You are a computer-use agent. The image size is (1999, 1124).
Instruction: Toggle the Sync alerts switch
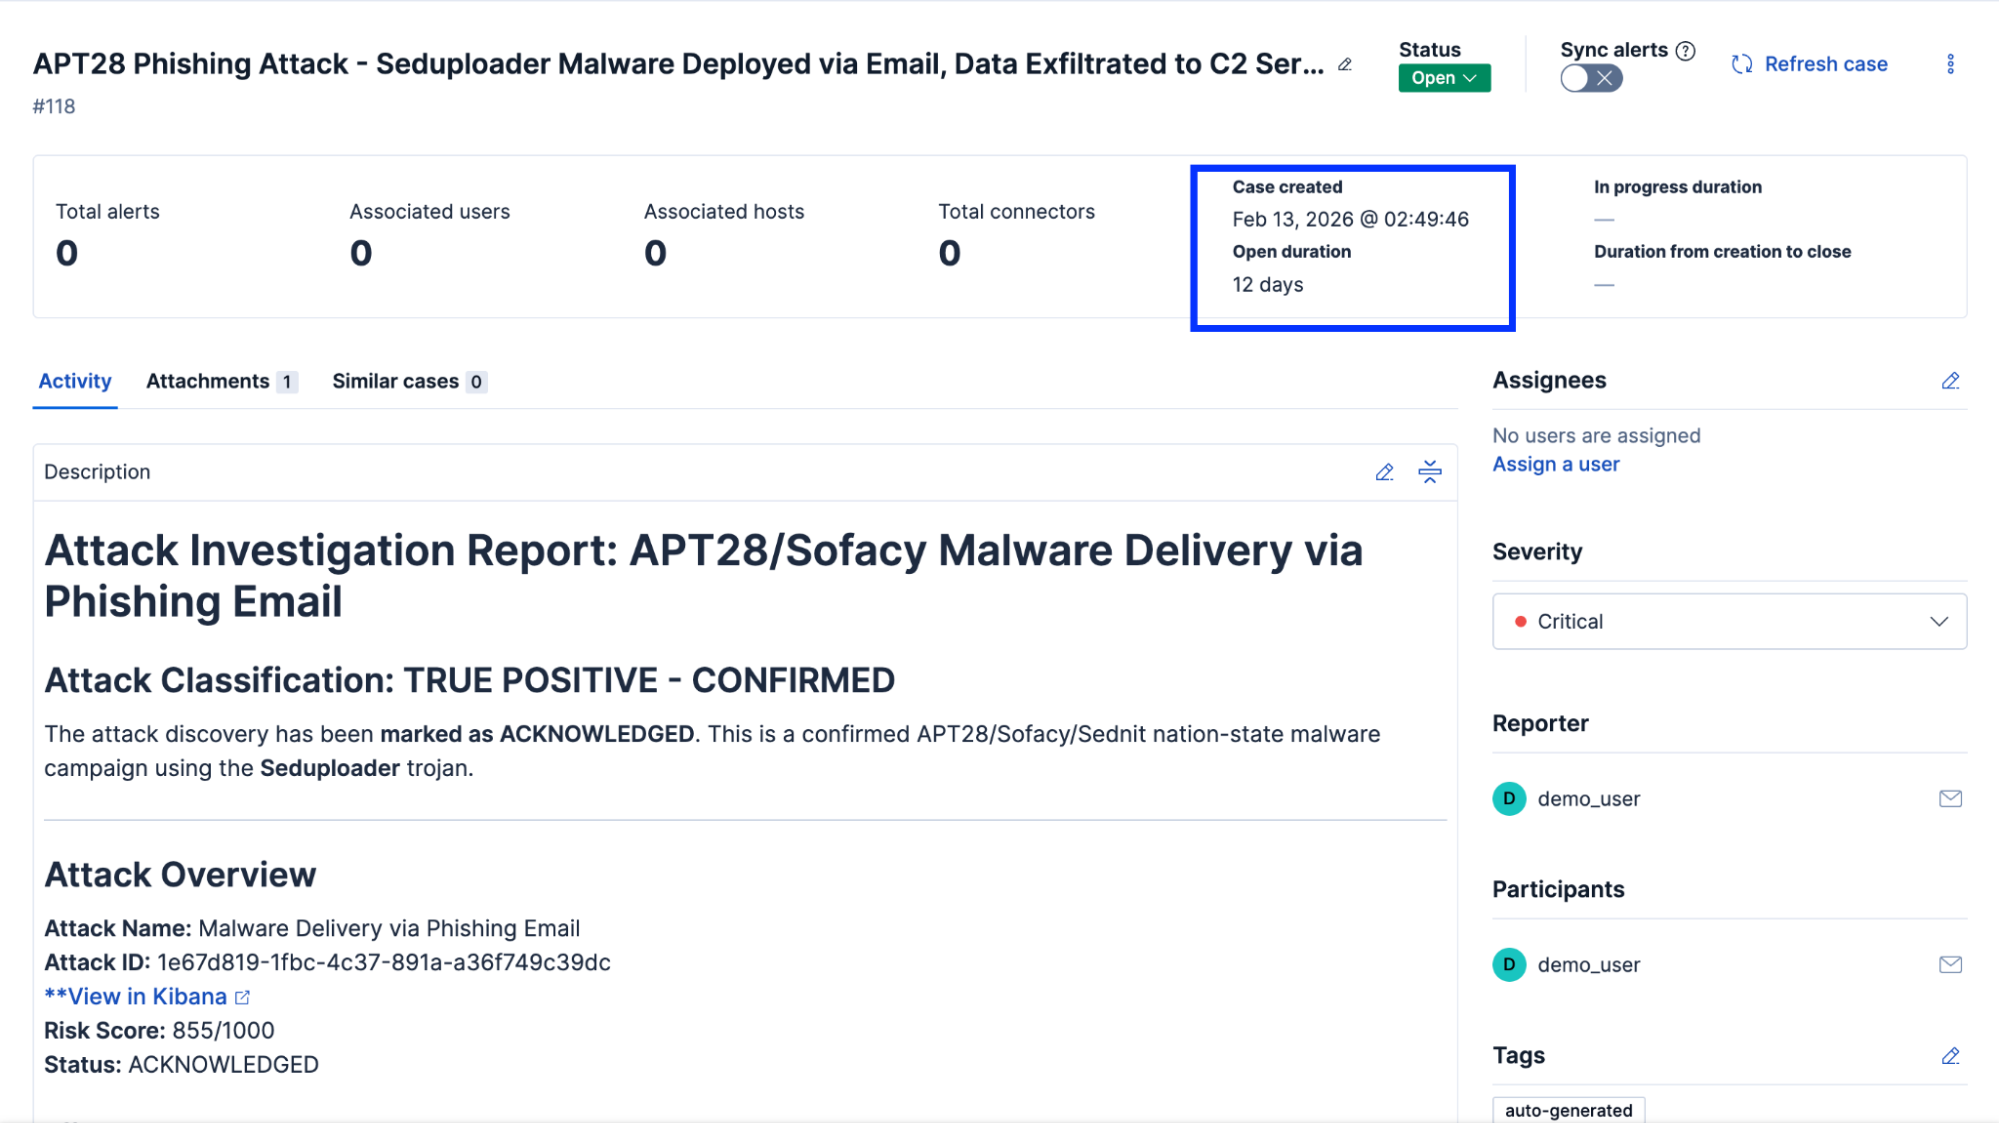(x=1591, y=78)
